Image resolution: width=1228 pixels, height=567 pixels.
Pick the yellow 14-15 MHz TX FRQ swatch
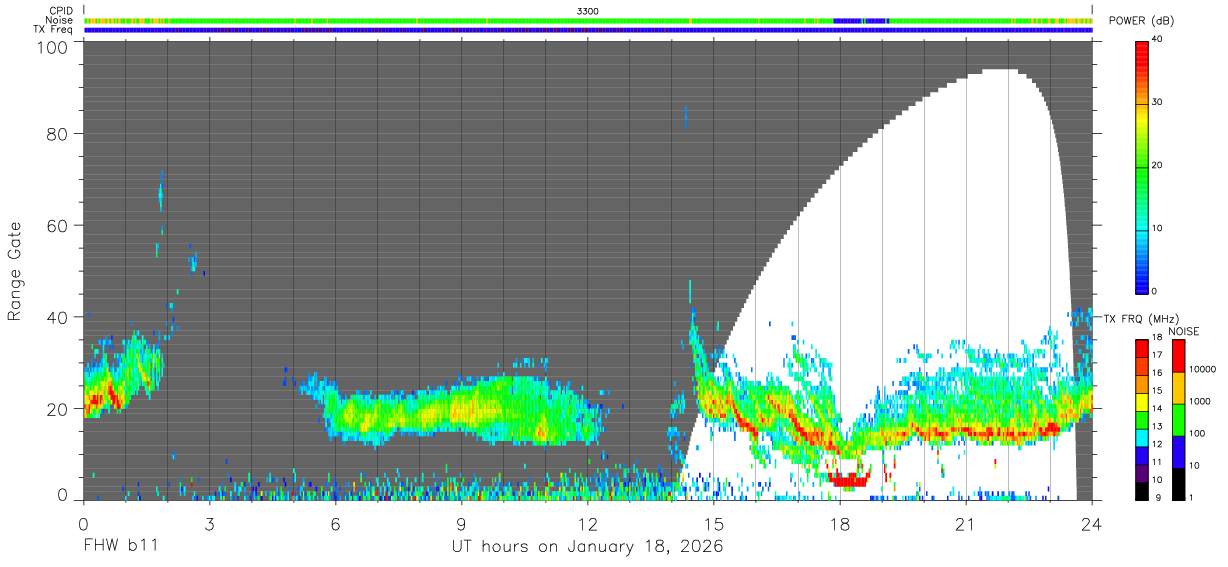pos(1142,400)
